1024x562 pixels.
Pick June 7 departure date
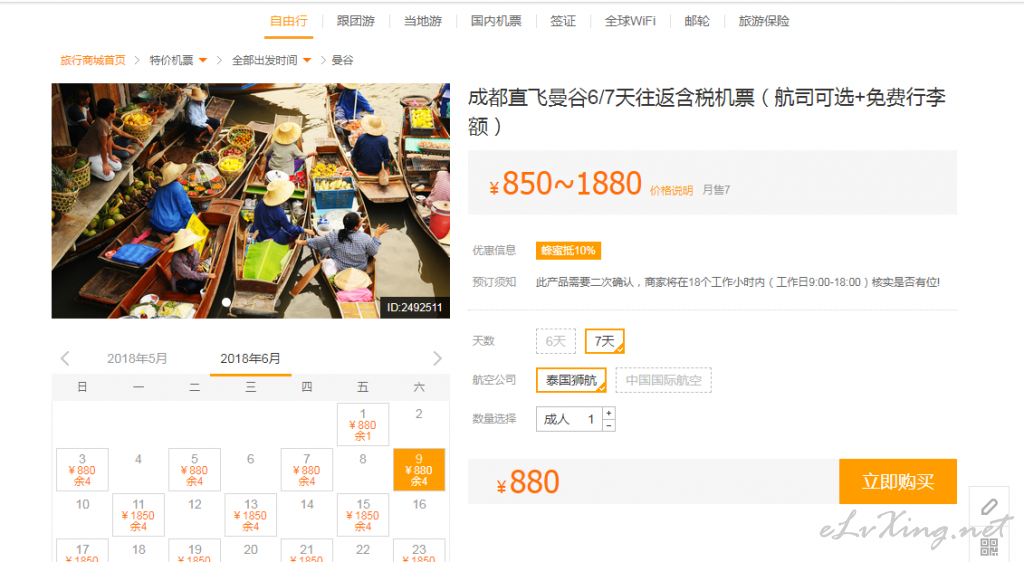click(x=306, y=470)
